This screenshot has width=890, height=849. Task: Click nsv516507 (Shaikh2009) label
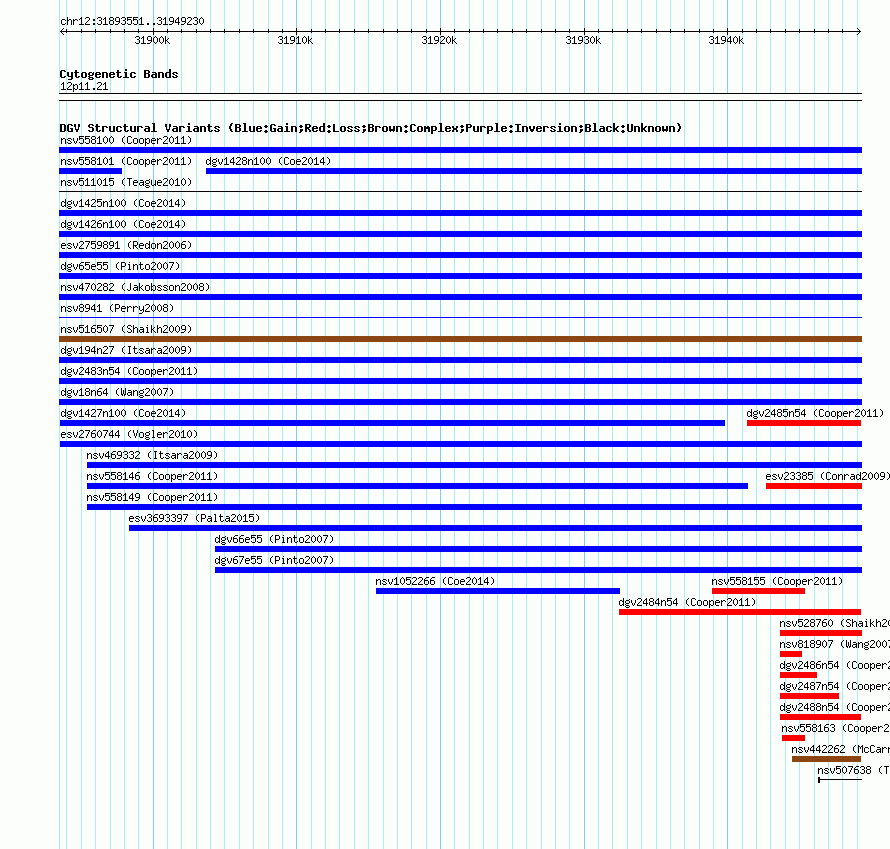coord(126,329)
